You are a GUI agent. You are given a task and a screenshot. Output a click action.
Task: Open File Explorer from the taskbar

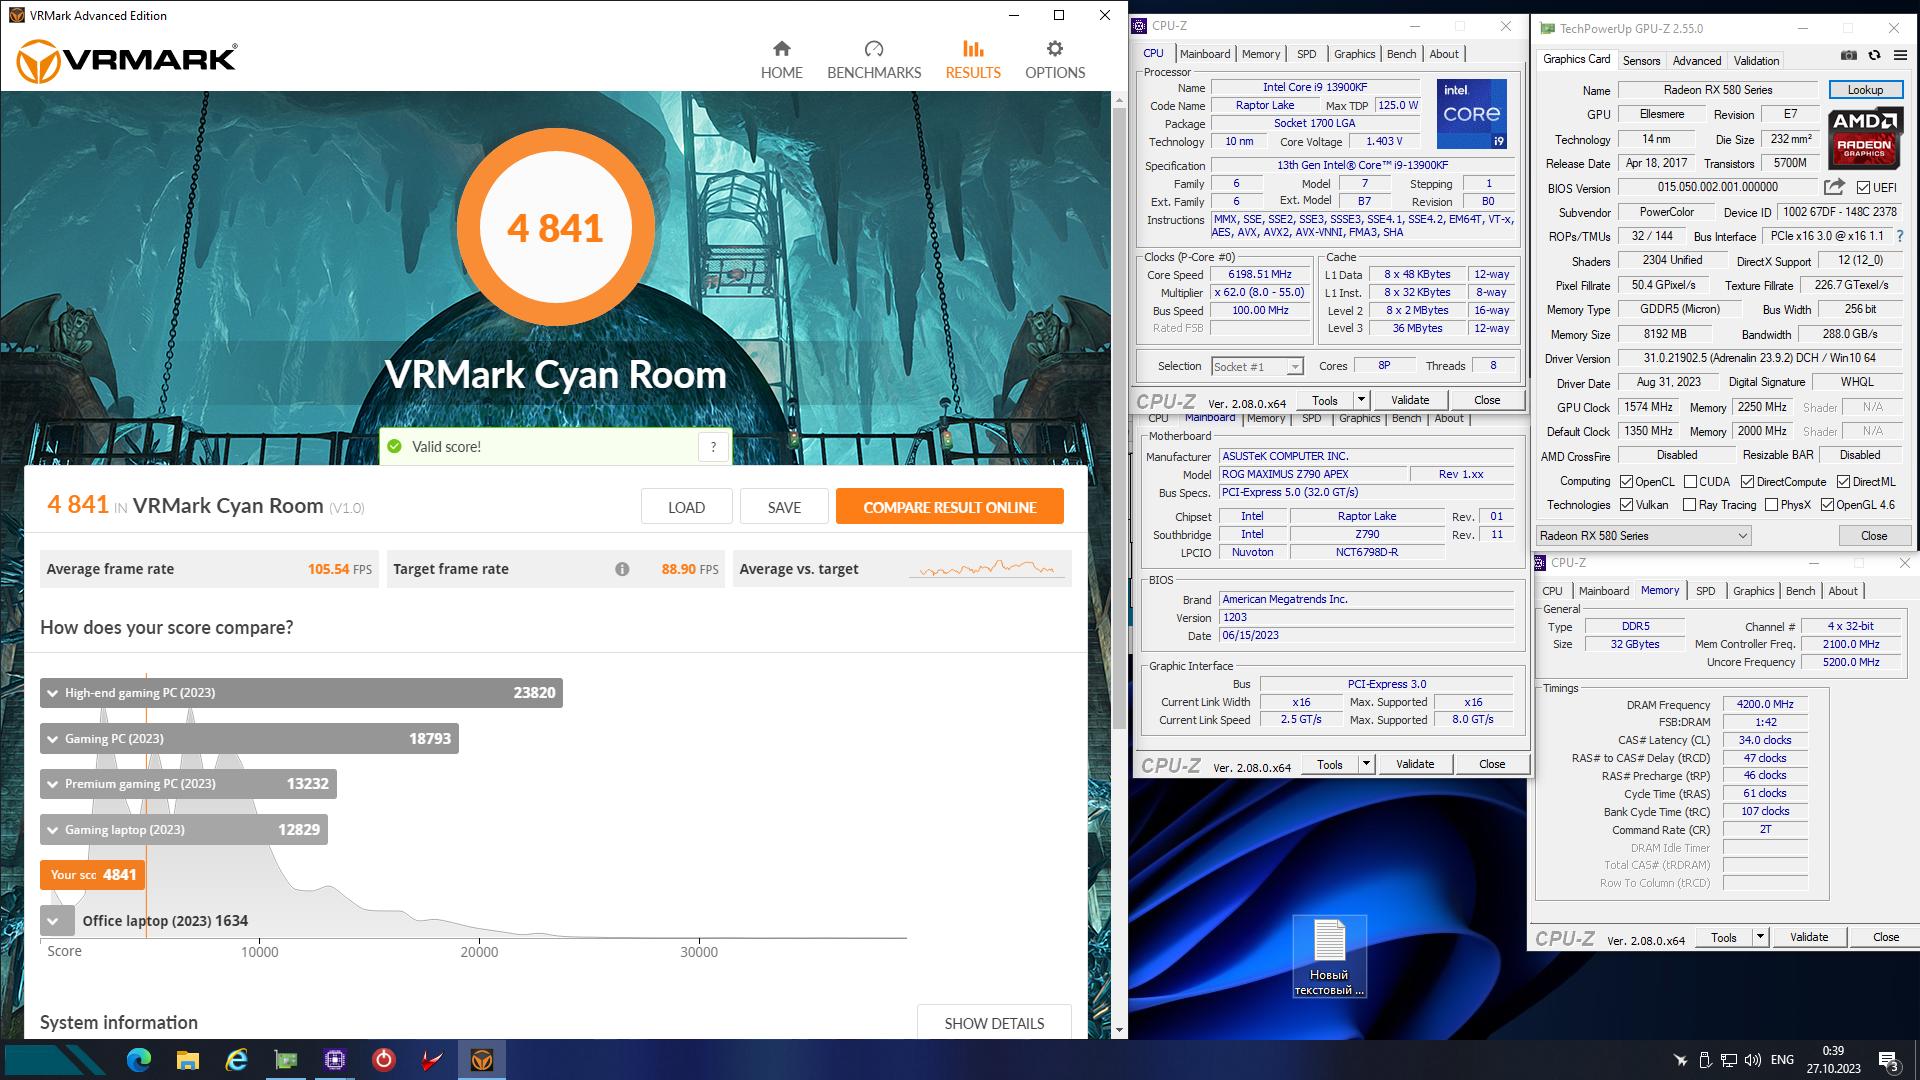coord(188,1060)
